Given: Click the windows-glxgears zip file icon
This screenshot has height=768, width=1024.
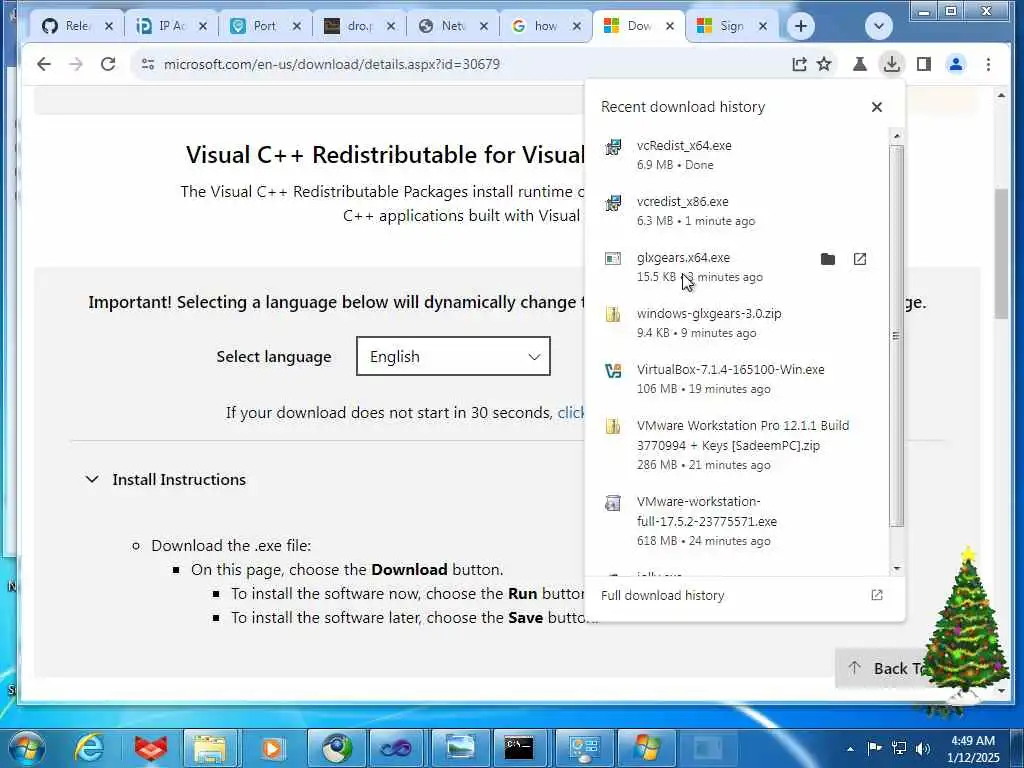Looking at the screenshot, I should pyautogui.click(x=613, y=315).
